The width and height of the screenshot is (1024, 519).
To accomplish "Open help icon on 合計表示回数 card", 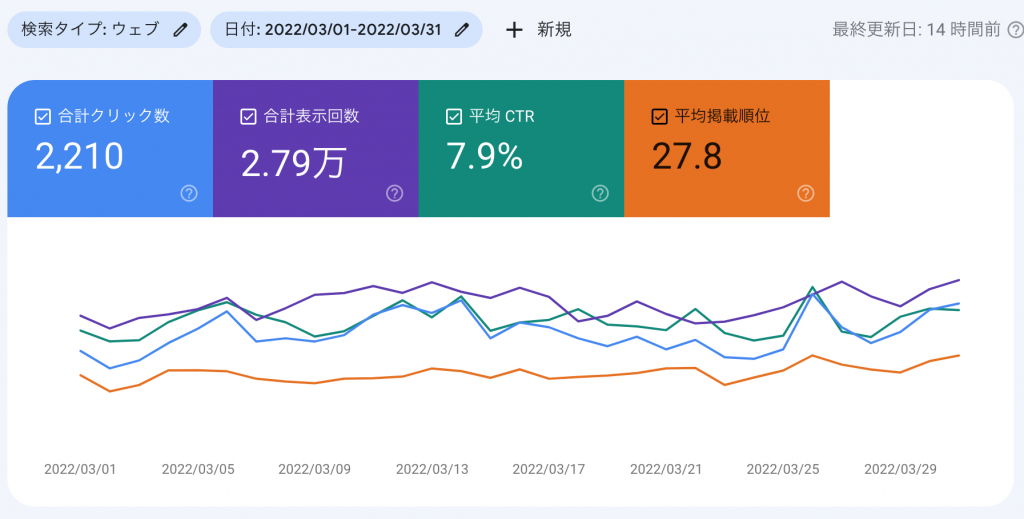I will (x=394, y=193).
